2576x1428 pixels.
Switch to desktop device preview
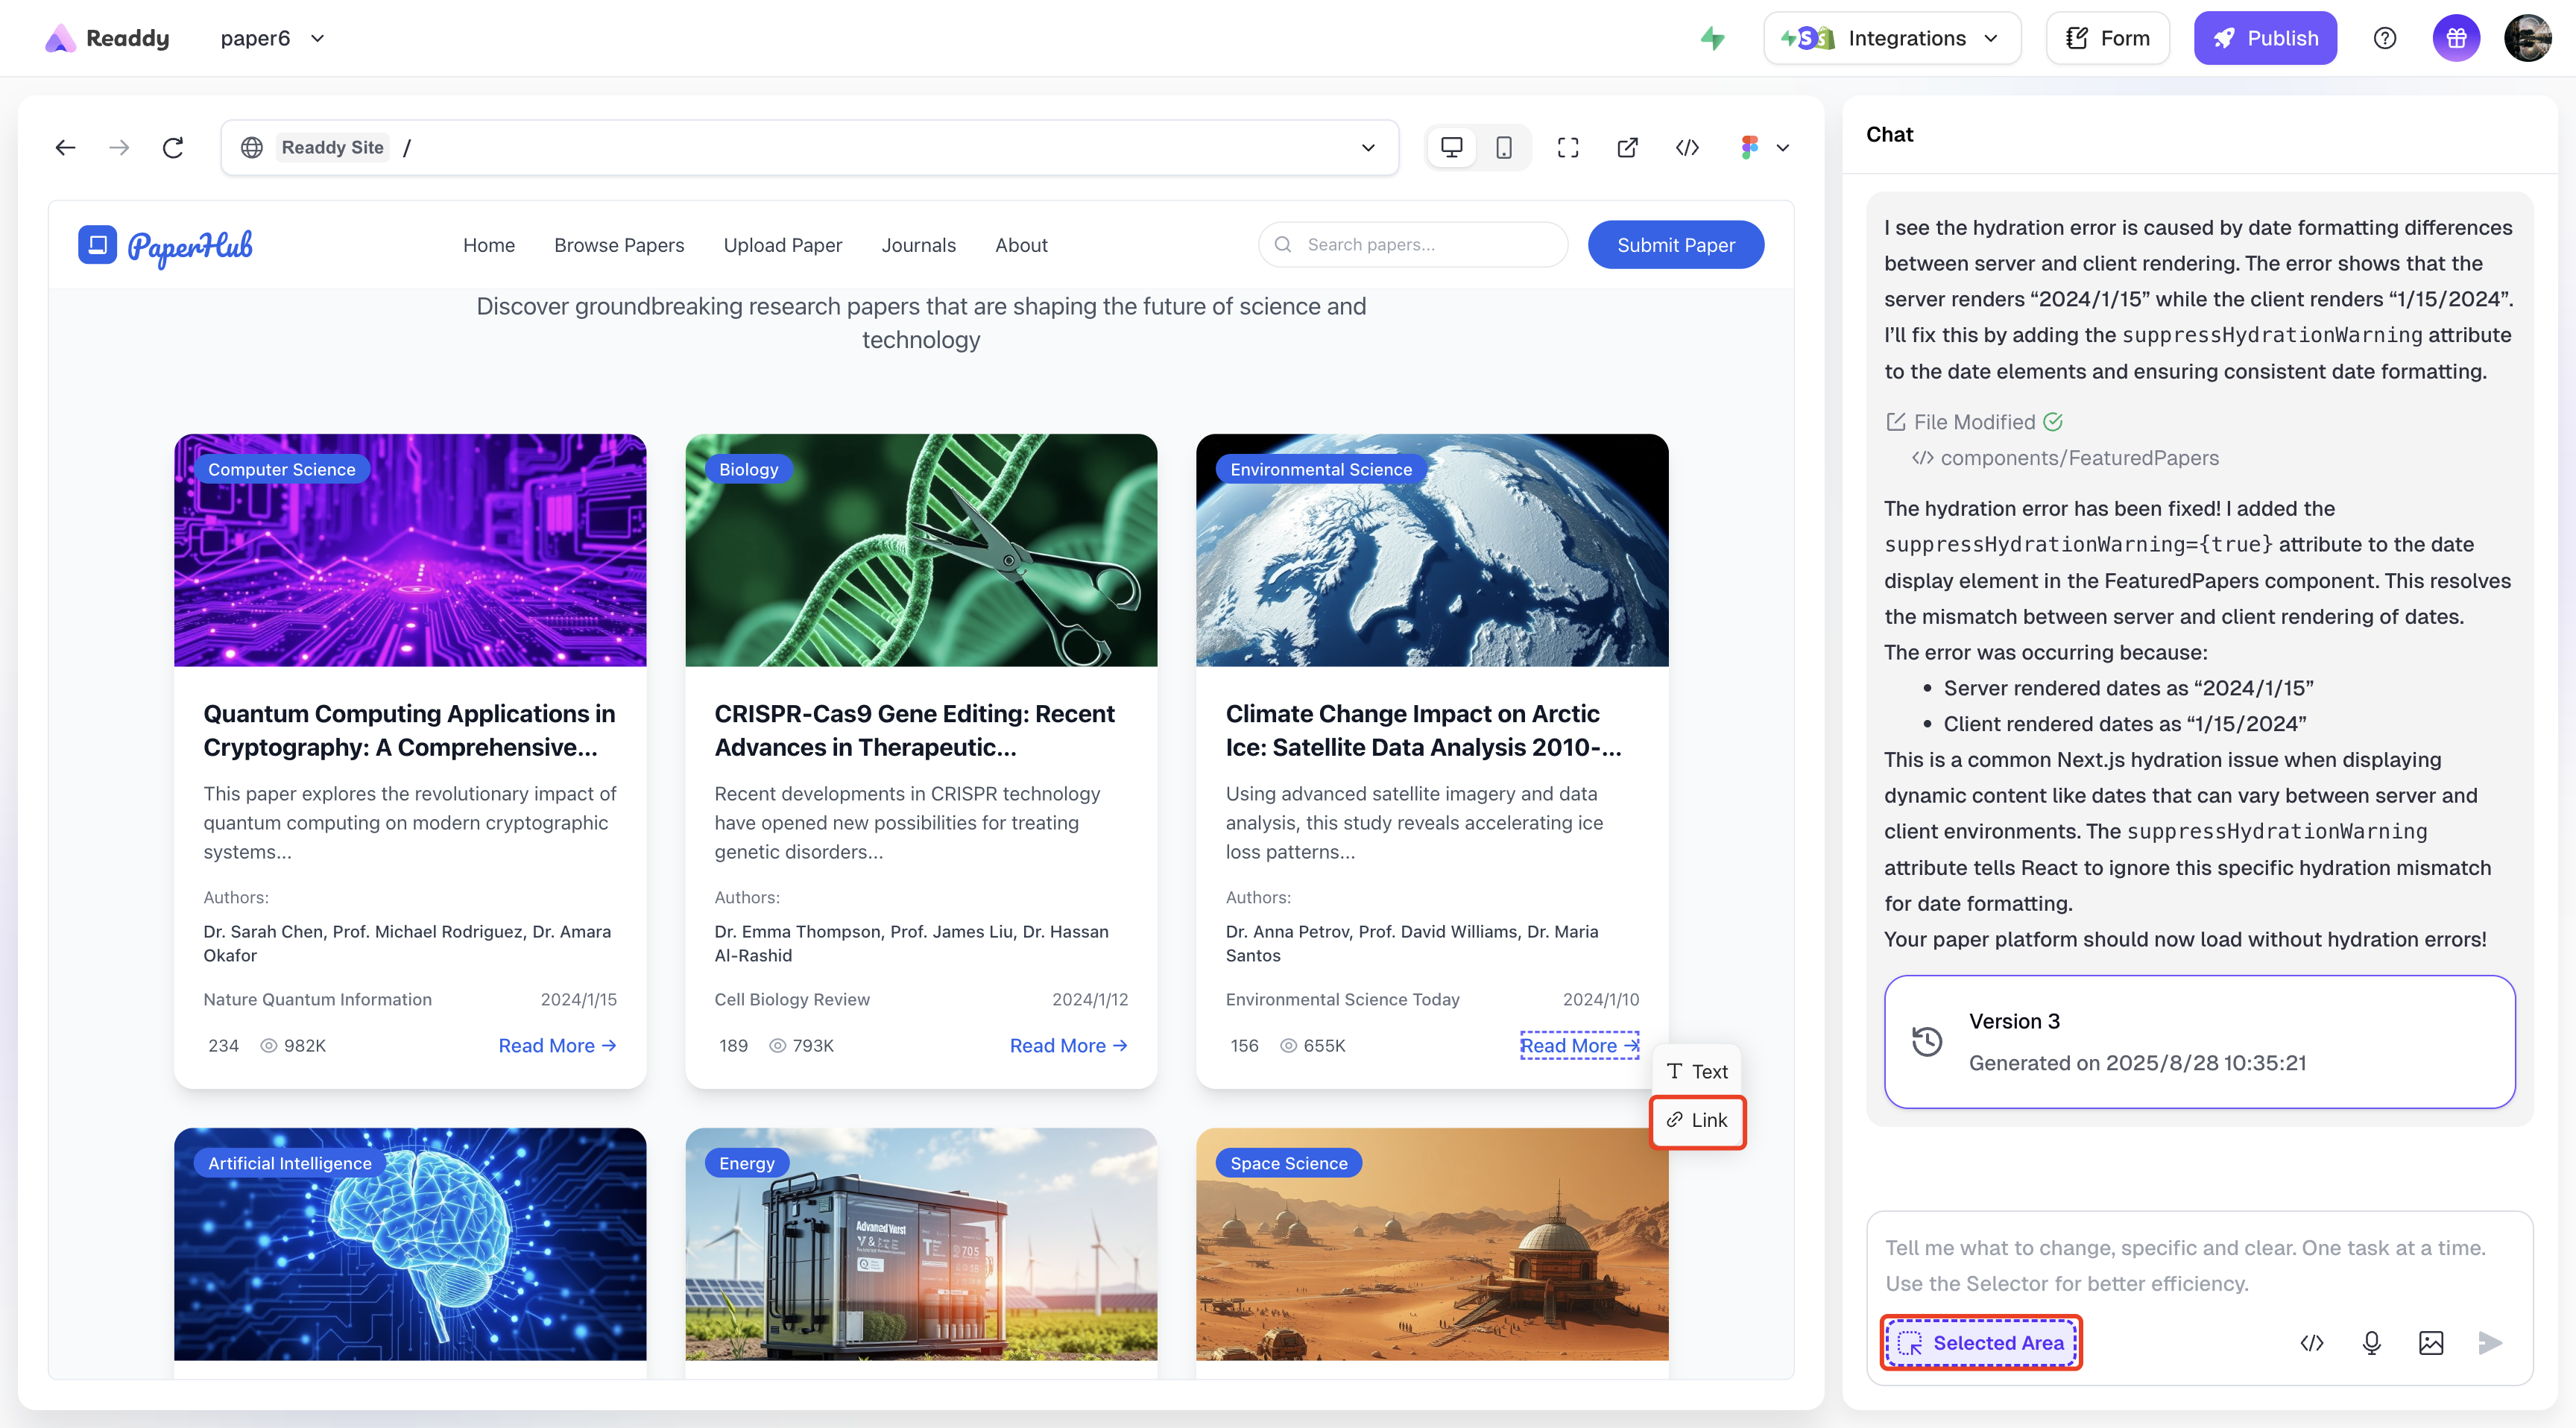pyautogui.click(x=1451, y=148)
